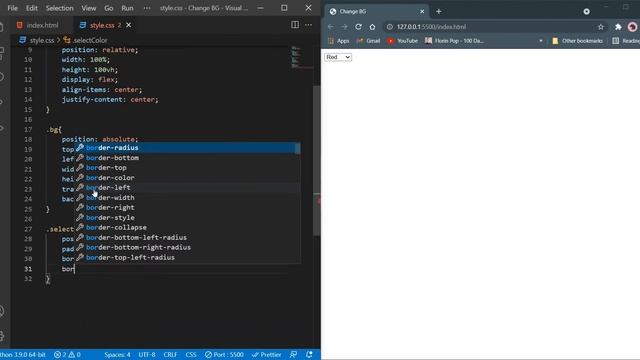Open the View menu
Image resolution: width=640 pixels, height=360 pixels.
89,8
